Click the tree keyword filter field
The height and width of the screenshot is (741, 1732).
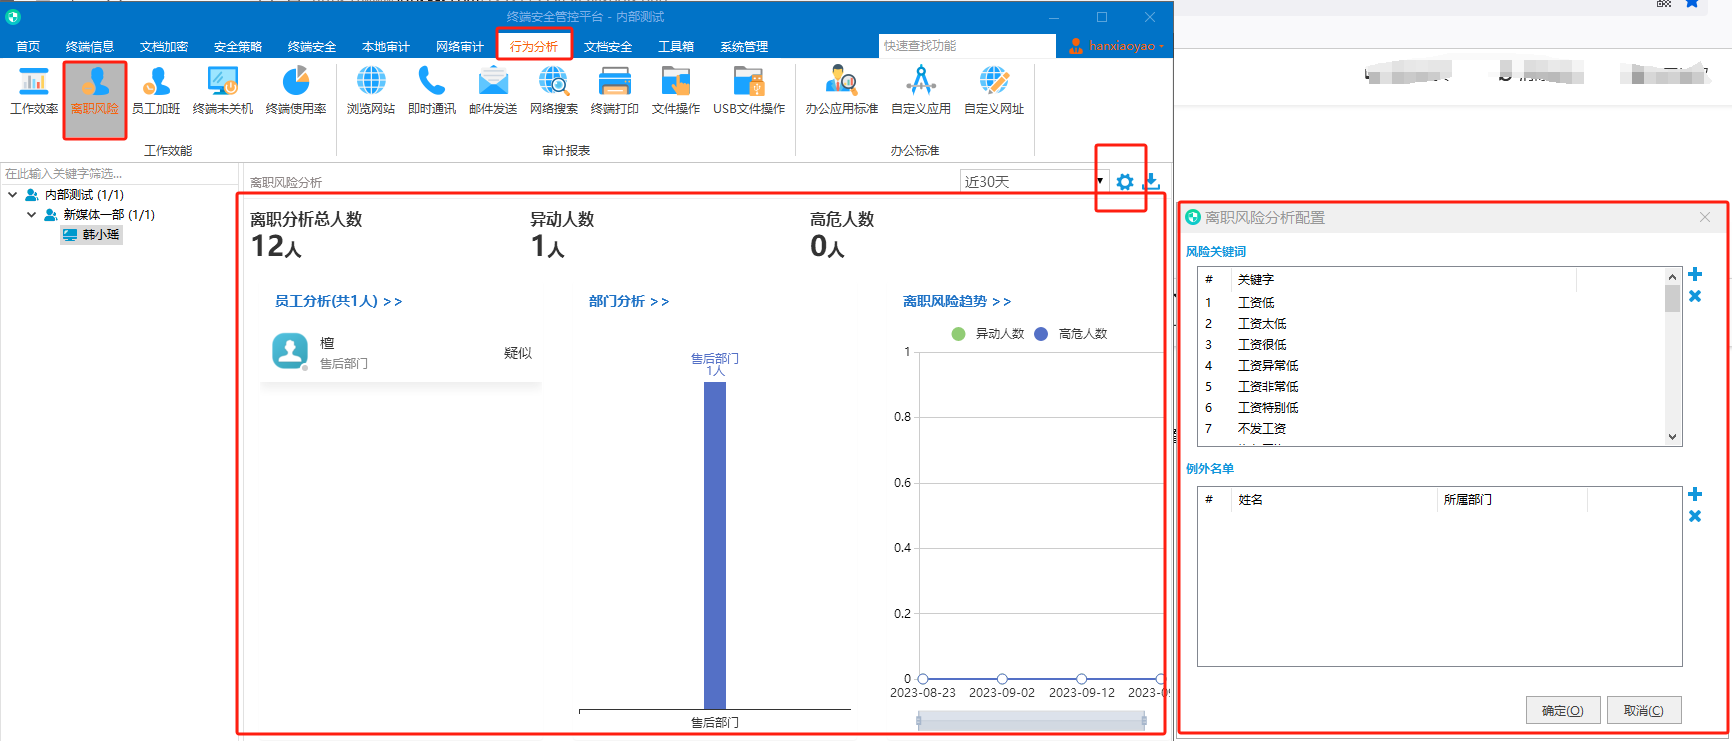click(119, 174)
